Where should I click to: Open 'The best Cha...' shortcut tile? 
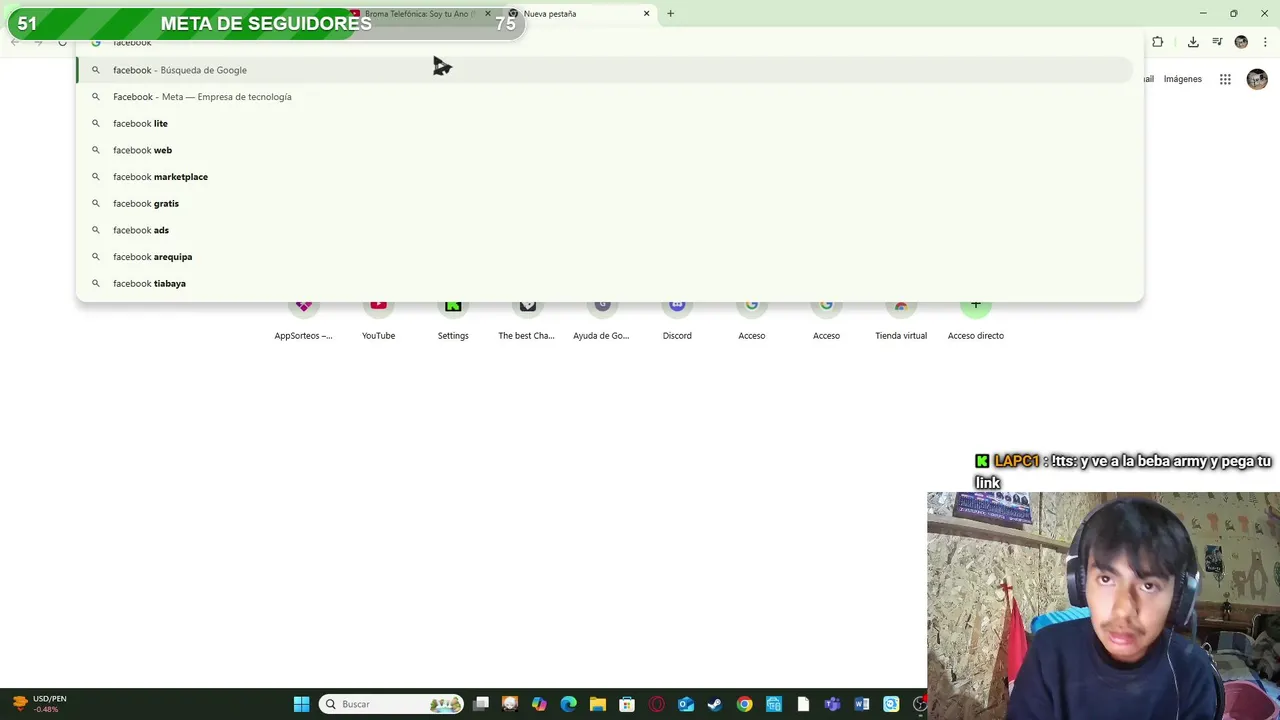tap(527, 320)
